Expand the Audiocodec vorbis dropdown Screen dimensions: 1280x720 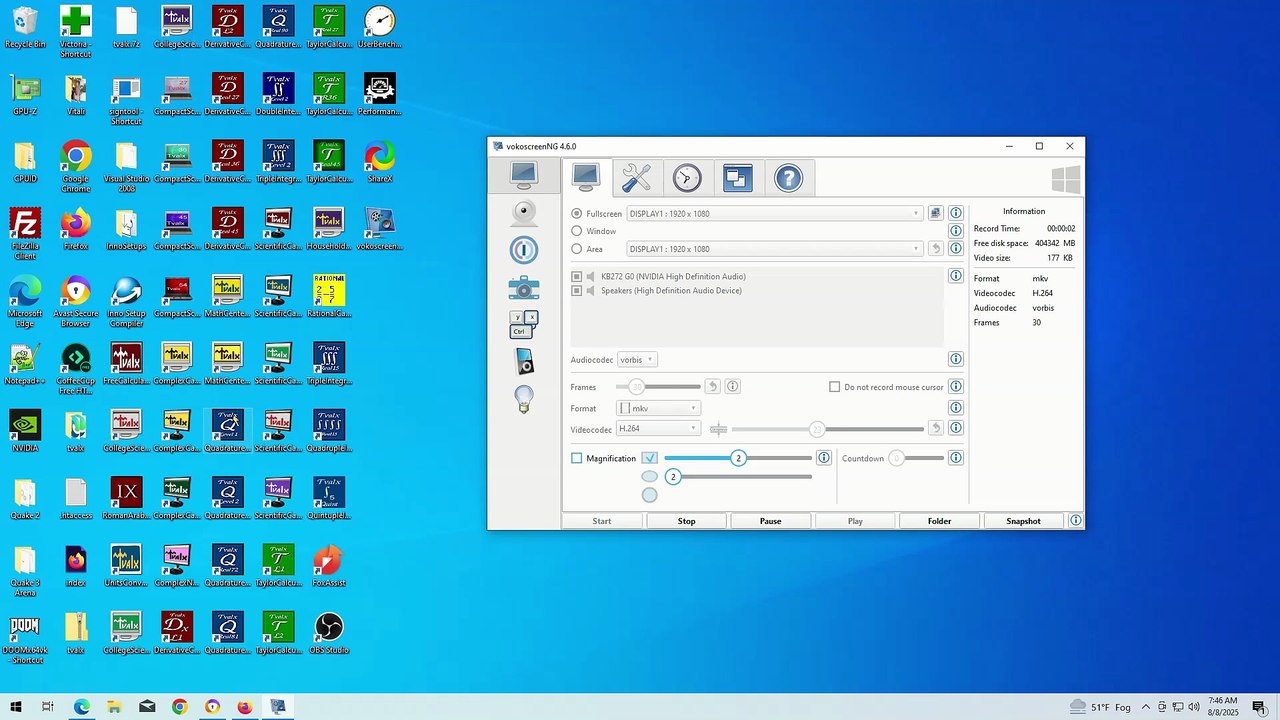[x=637, y=360]
